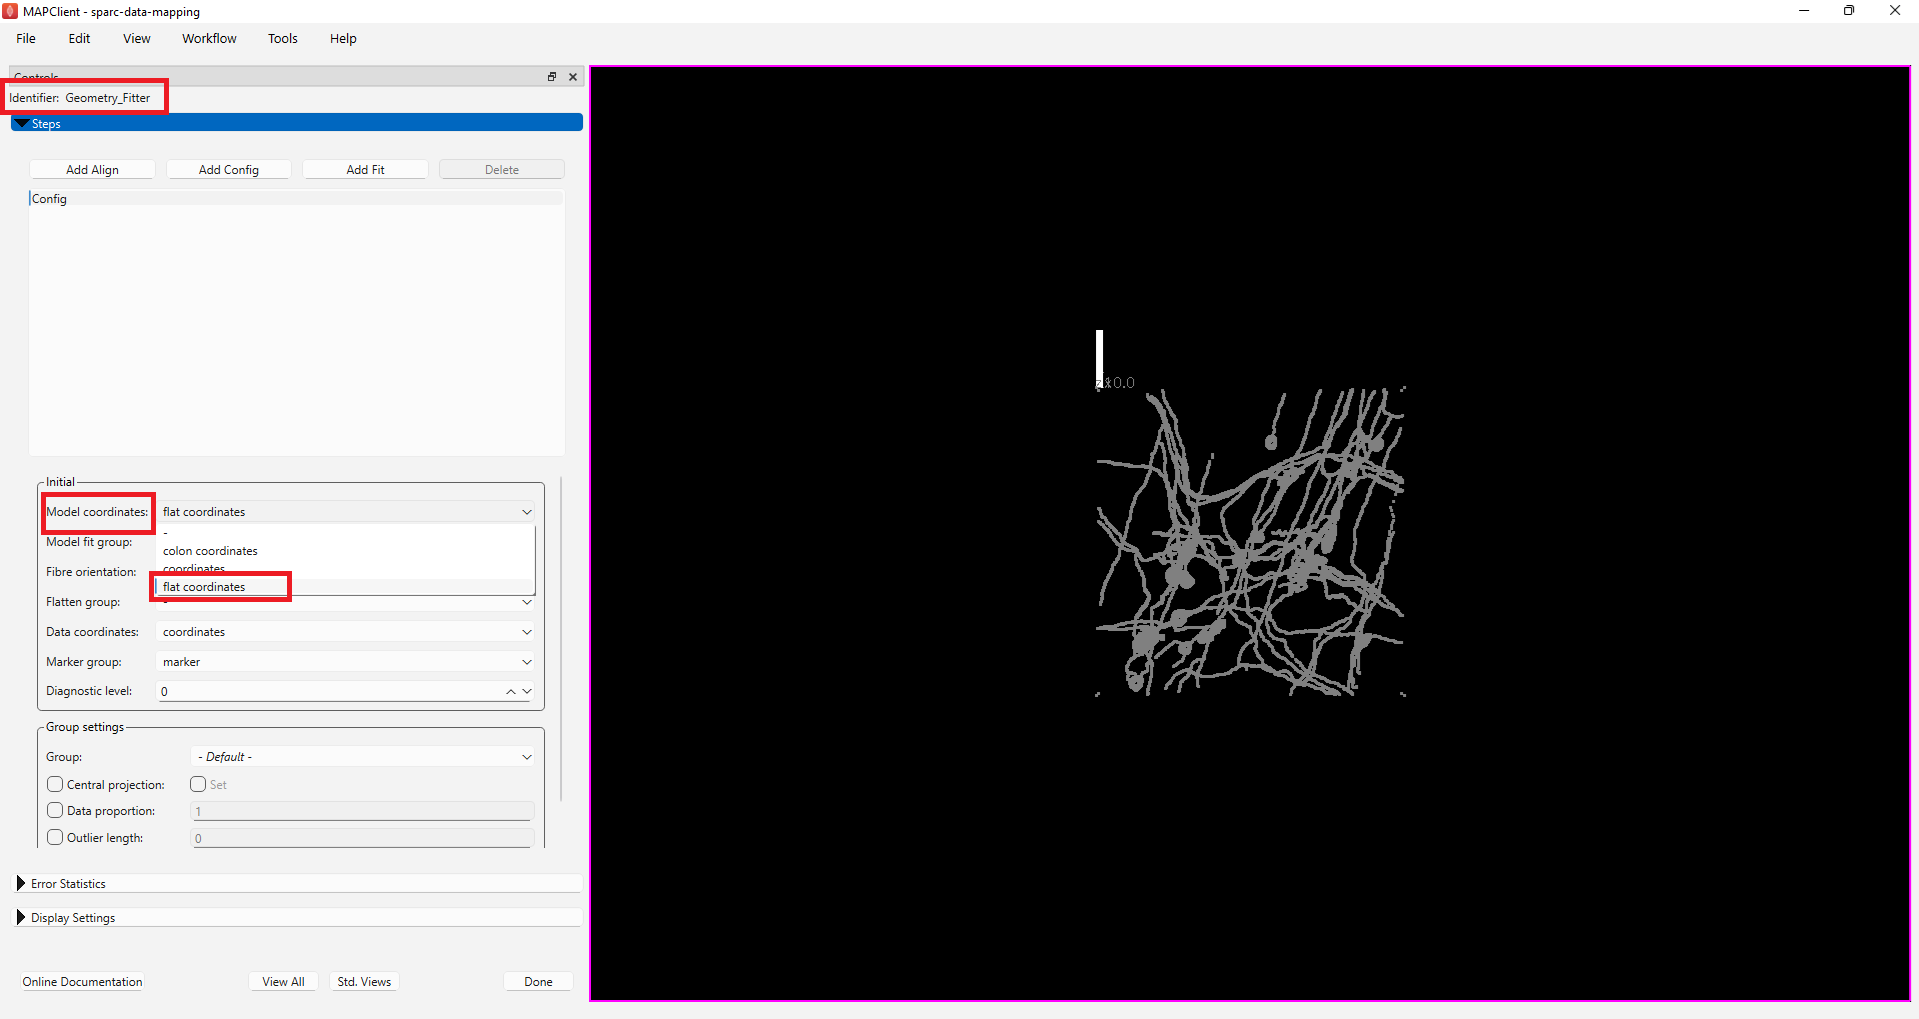Expand the Display Settings section
The image size is (1919, 1019).
click(x=296, y=918)
